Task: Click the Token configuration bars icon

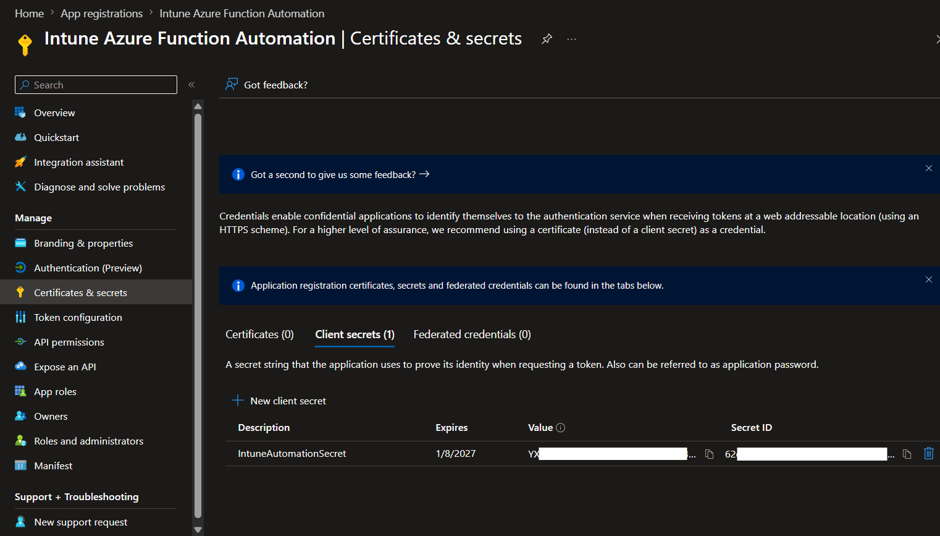Action: point(20,317)
